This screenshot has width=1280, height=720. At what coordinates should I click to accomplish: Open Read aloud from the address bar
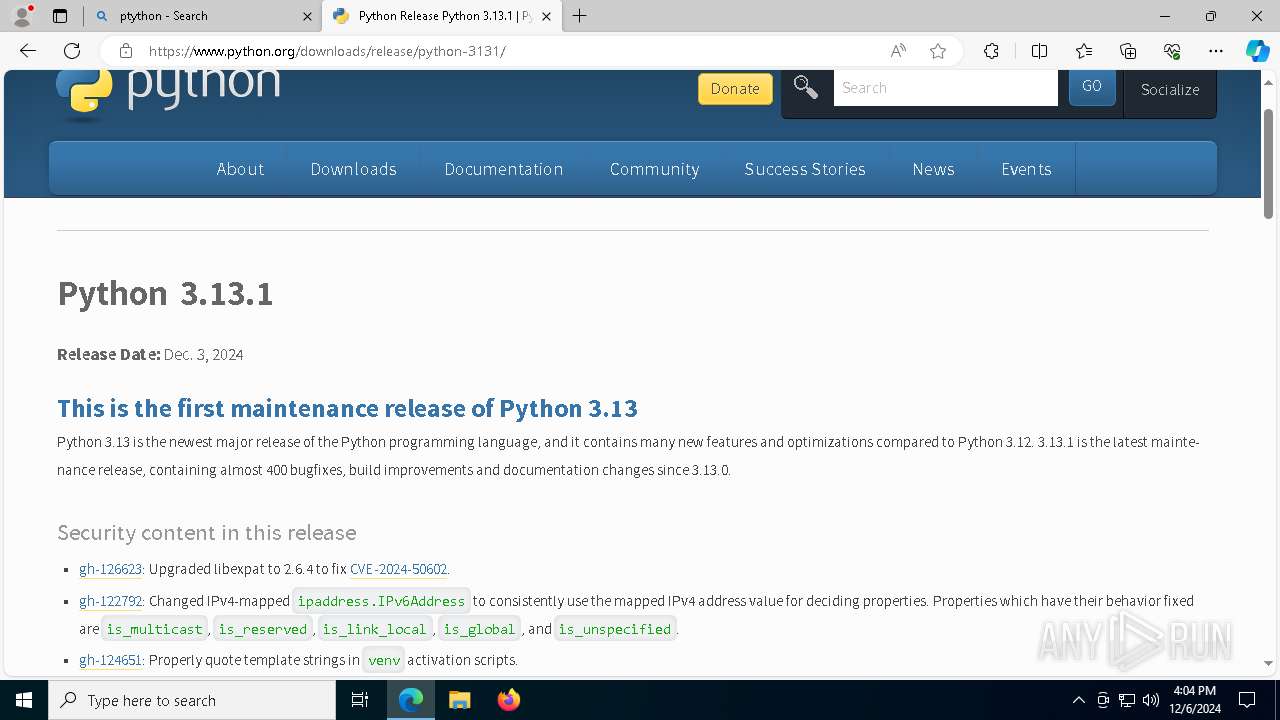click(898, 51)
